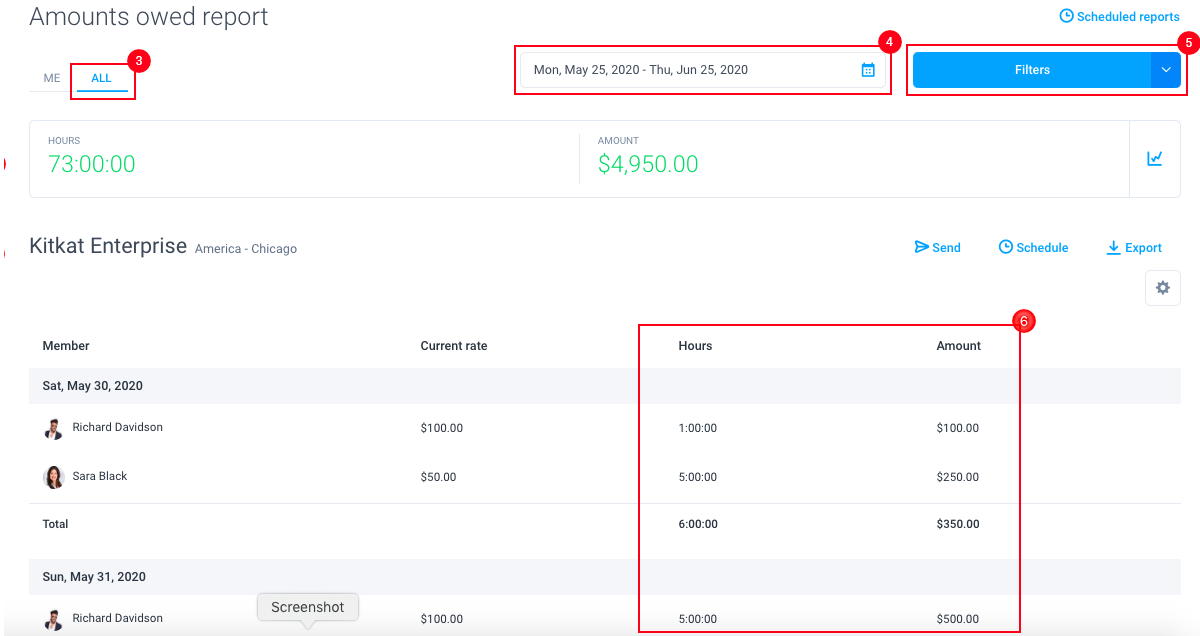Click the bar chart icon beside totals

(x=1155, y=158)
